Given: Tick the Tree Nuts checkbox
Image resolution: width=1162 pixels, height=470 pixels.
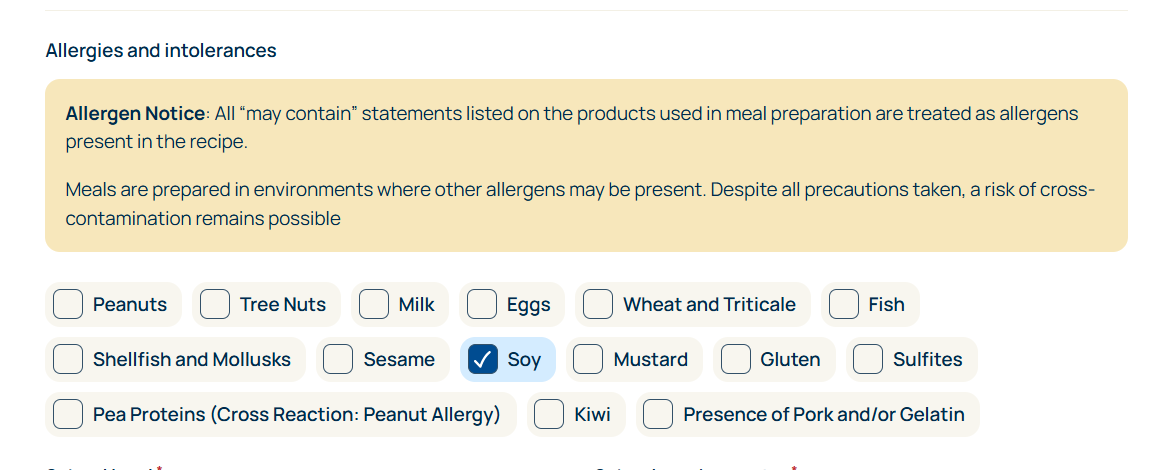Looking at the screenshot, I should tap(215, 304).
